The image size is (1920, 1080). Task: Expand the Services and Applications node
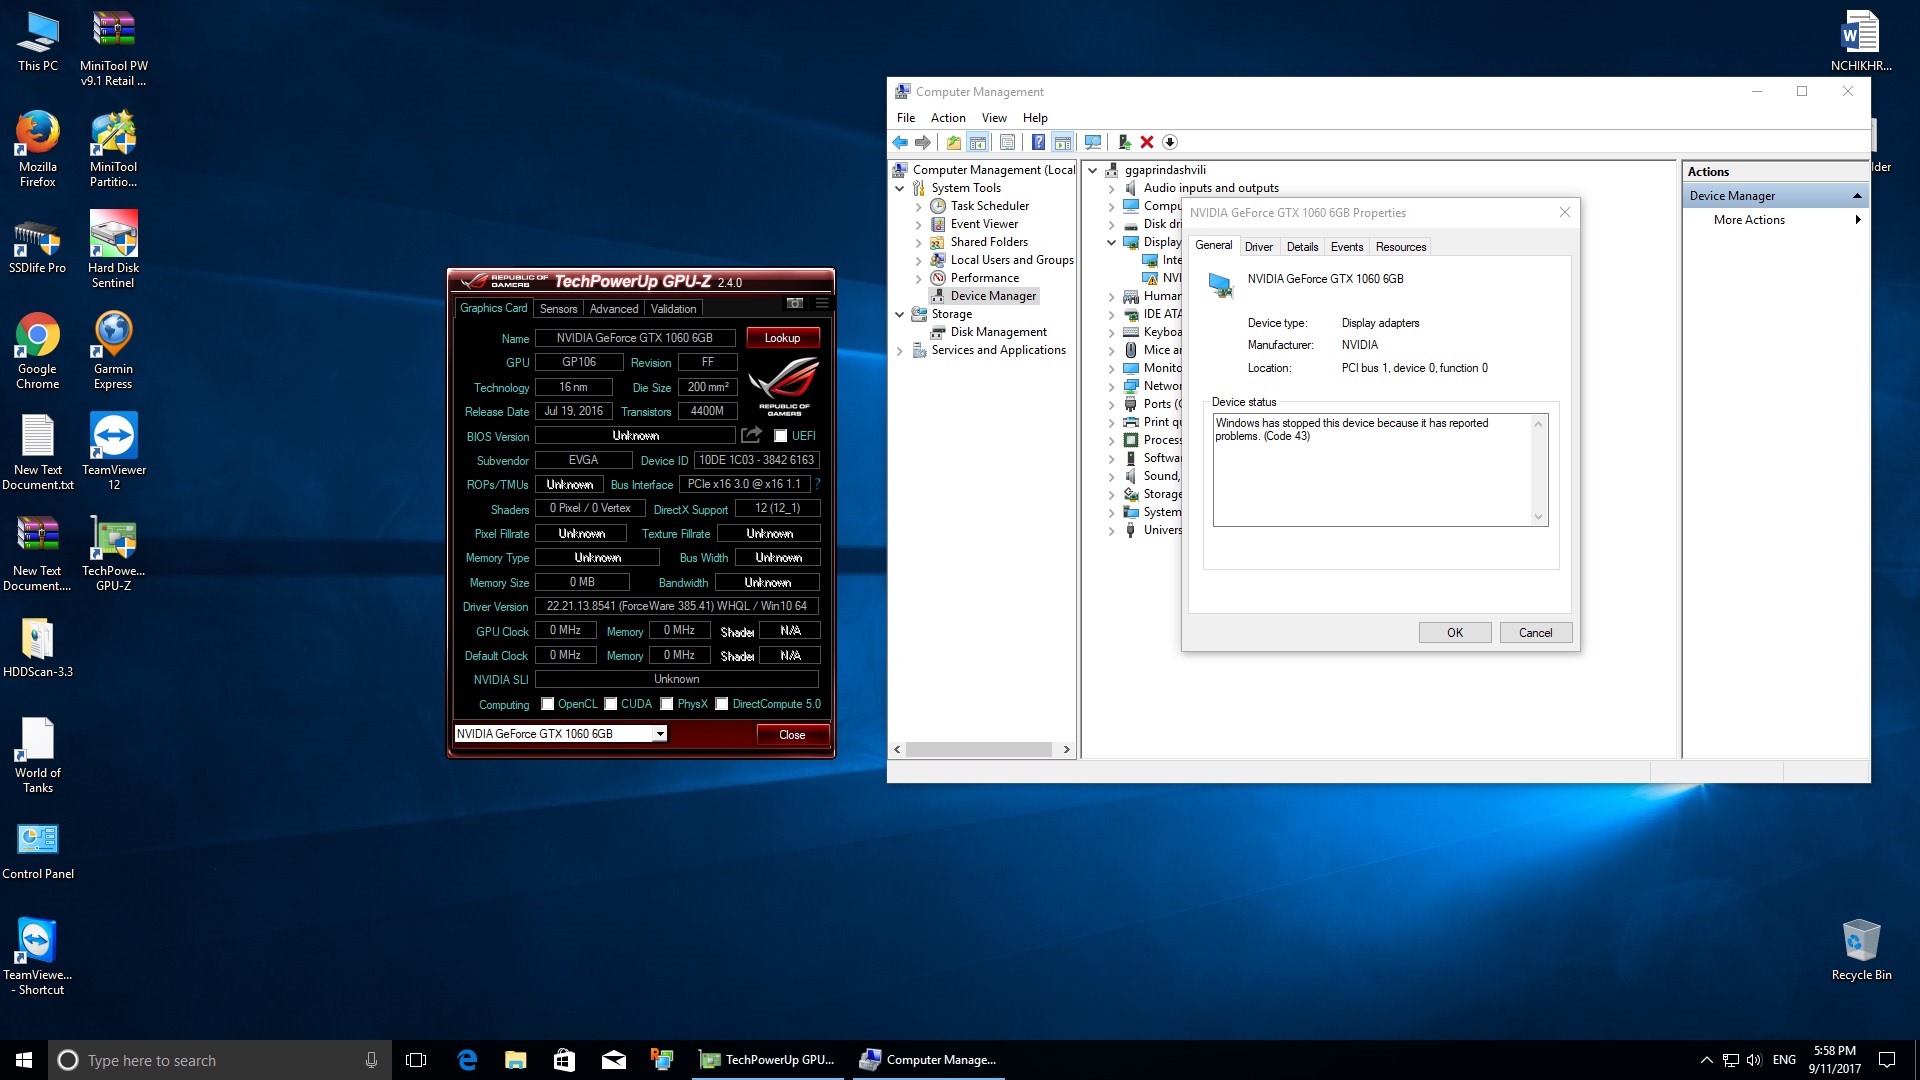tap(900, 350)
